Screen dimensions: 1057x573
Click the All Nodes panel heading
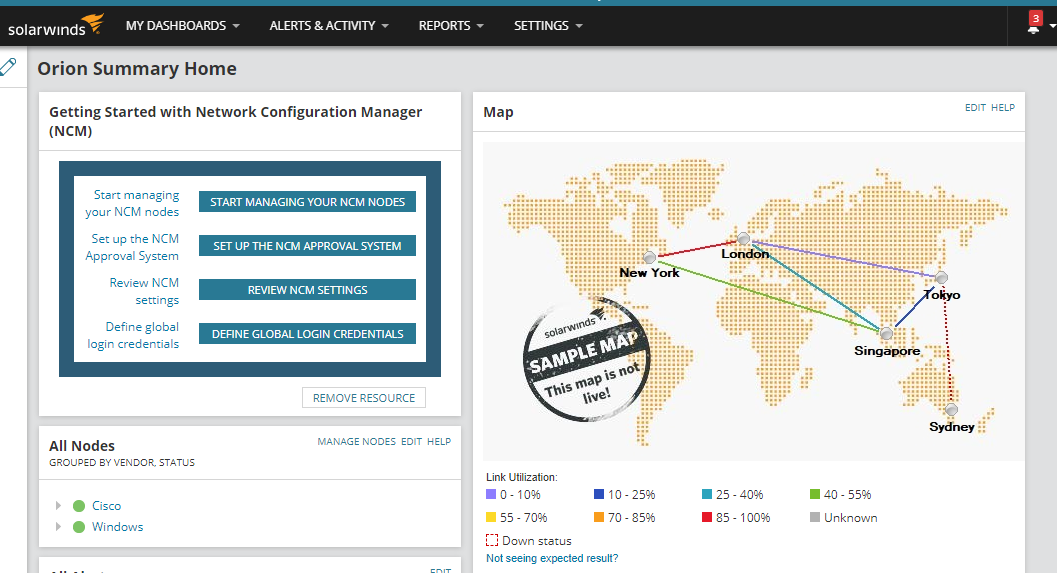coord(82,446)
